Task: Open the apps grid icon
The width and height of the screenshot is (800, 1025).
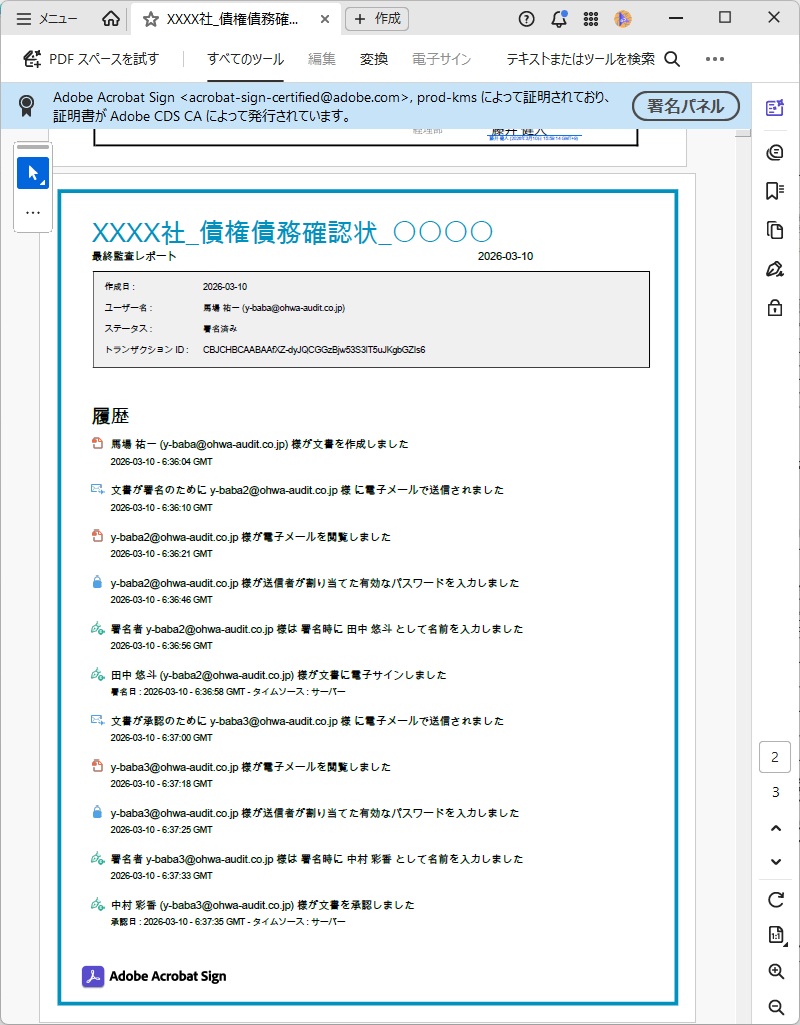Action: 590,18
